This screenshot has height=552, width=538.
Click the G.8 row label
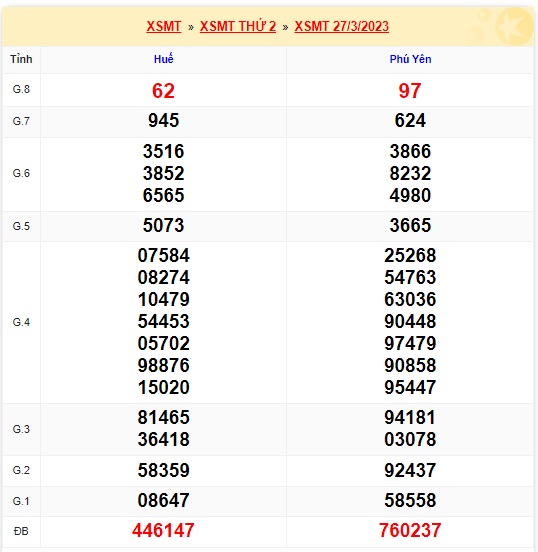[x=21, y=89]
